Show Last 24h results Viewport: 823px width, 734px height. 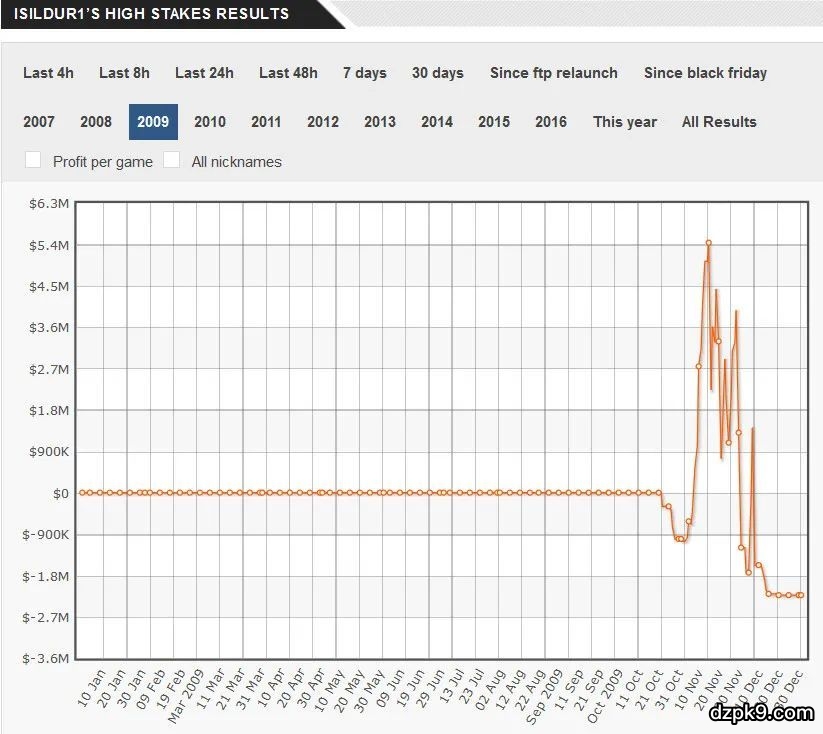(x=204, y=73)
